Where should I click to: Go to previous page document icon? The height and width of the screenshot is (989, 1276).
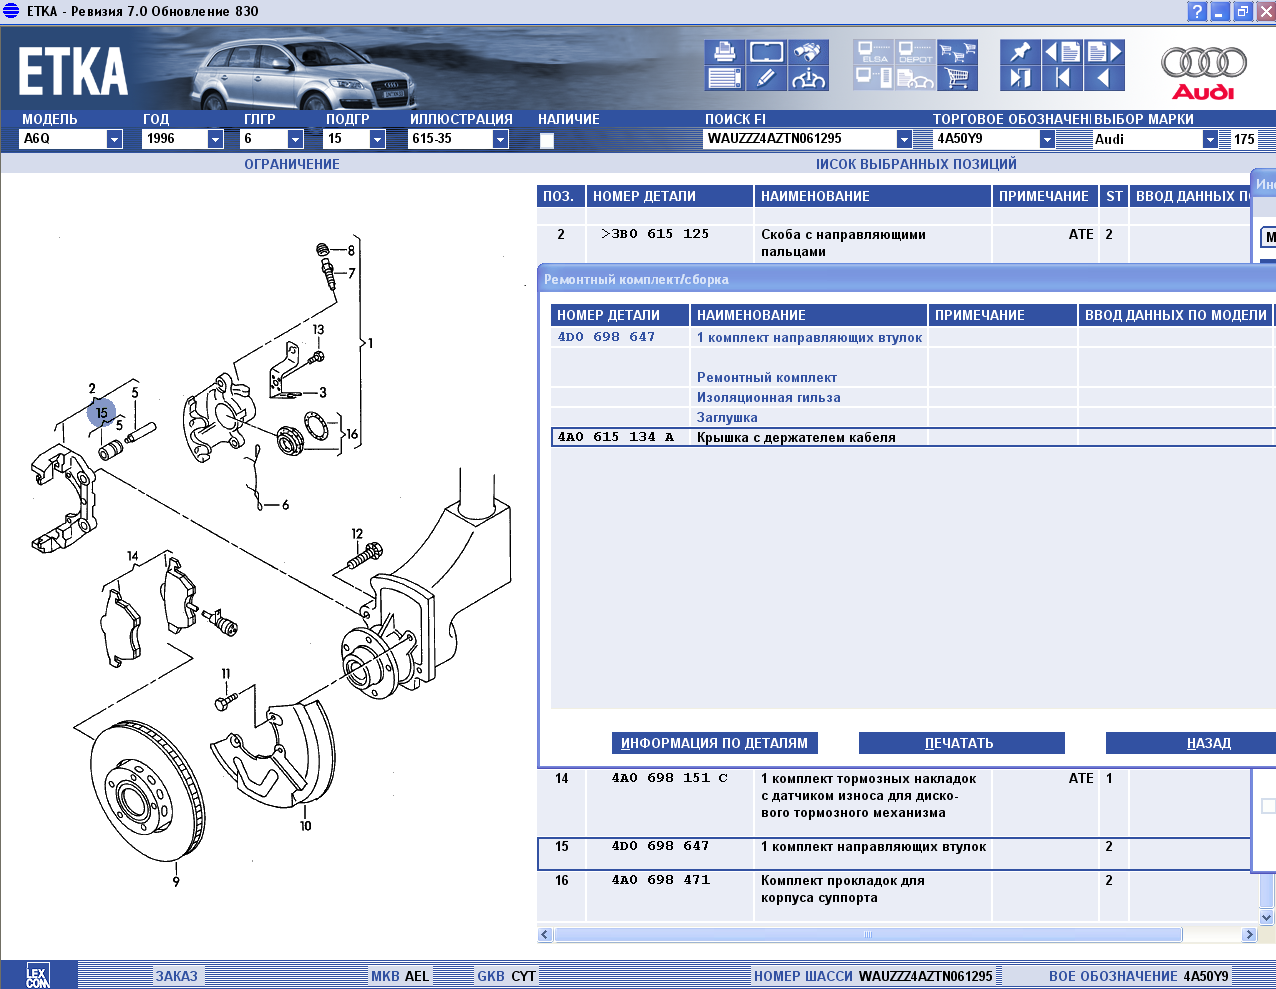(x=1062, y=52)
